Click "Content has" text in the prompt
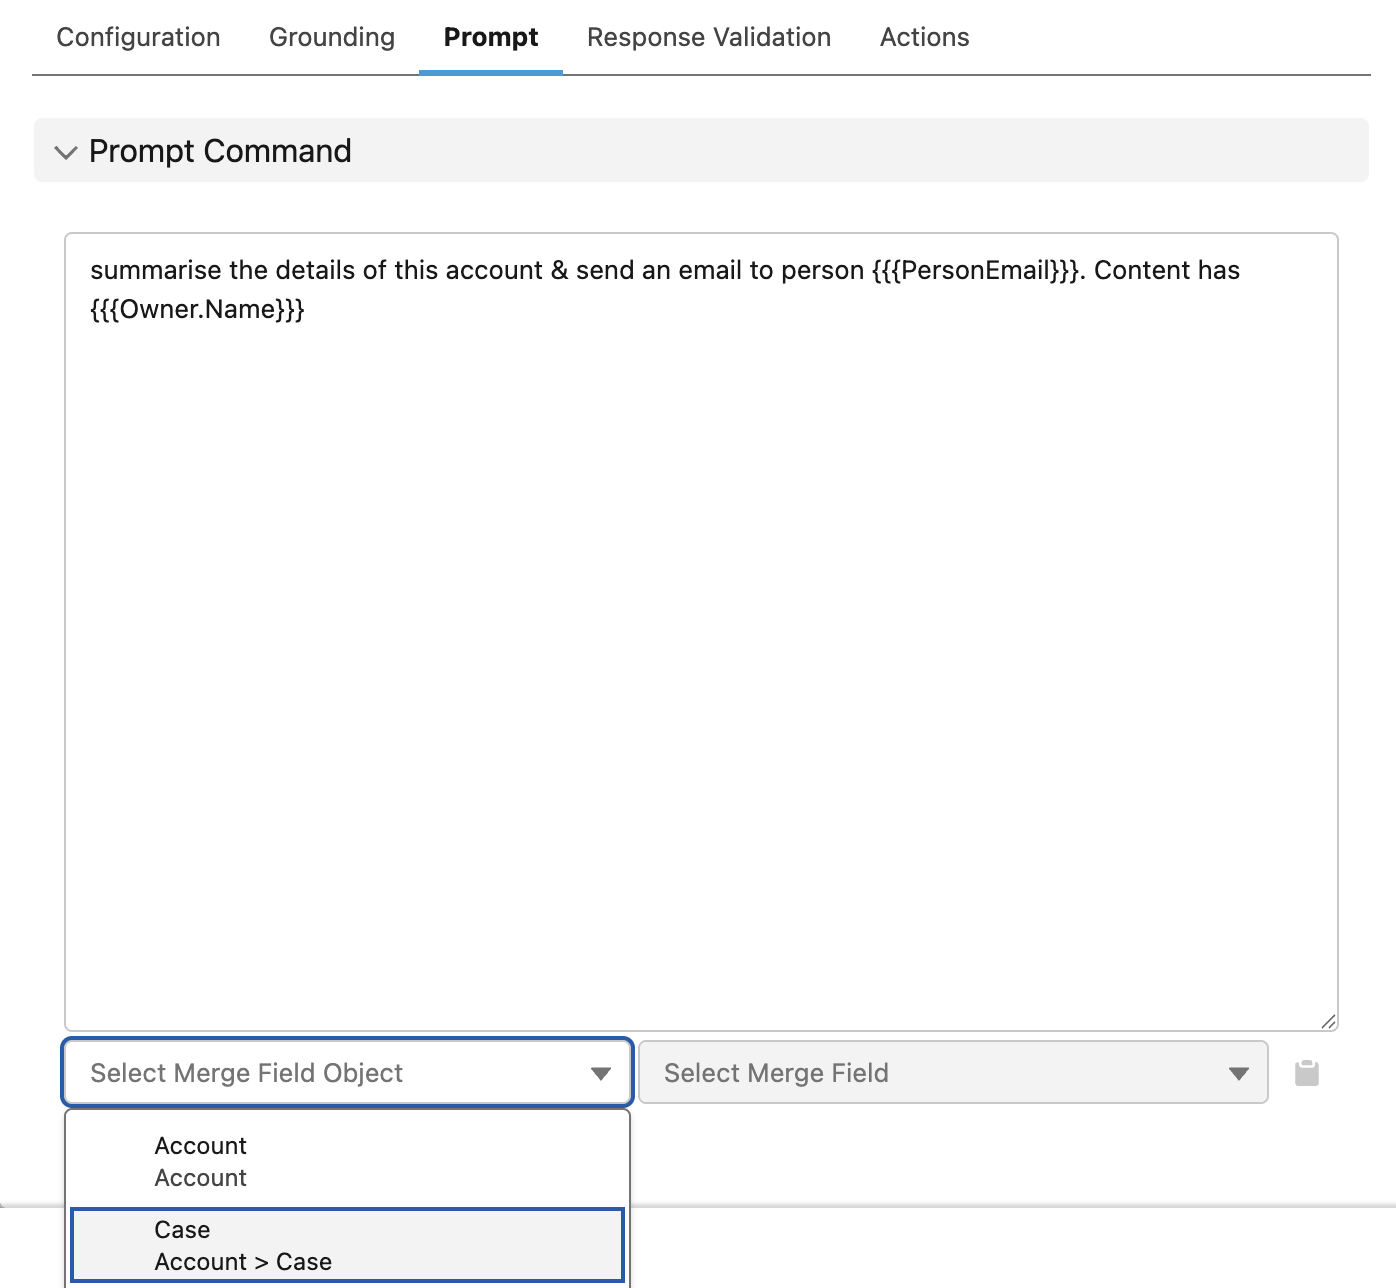Screen dimensions: 1396x1288 click(1166, 271)
